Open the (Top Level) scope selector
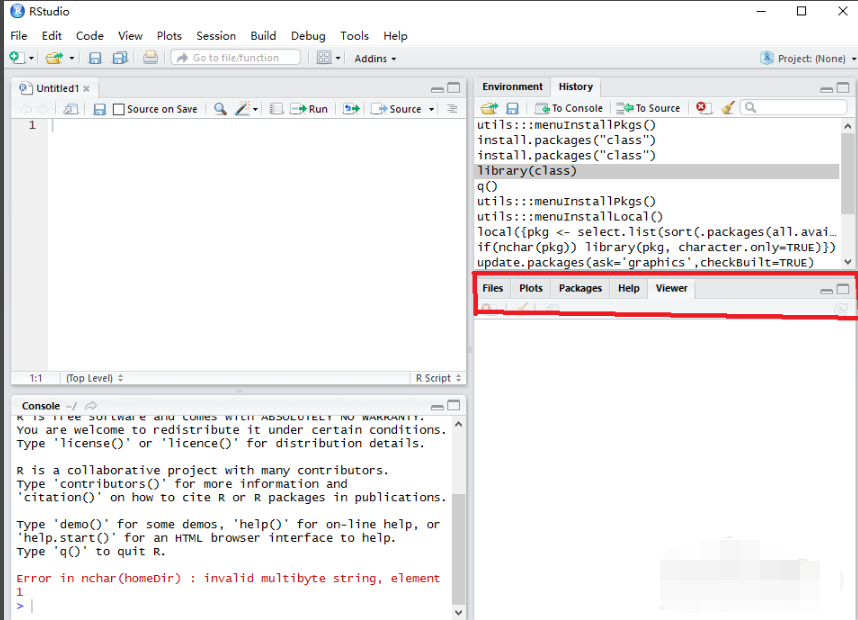This screenshot has height=620, width=858. pos(95,378)
